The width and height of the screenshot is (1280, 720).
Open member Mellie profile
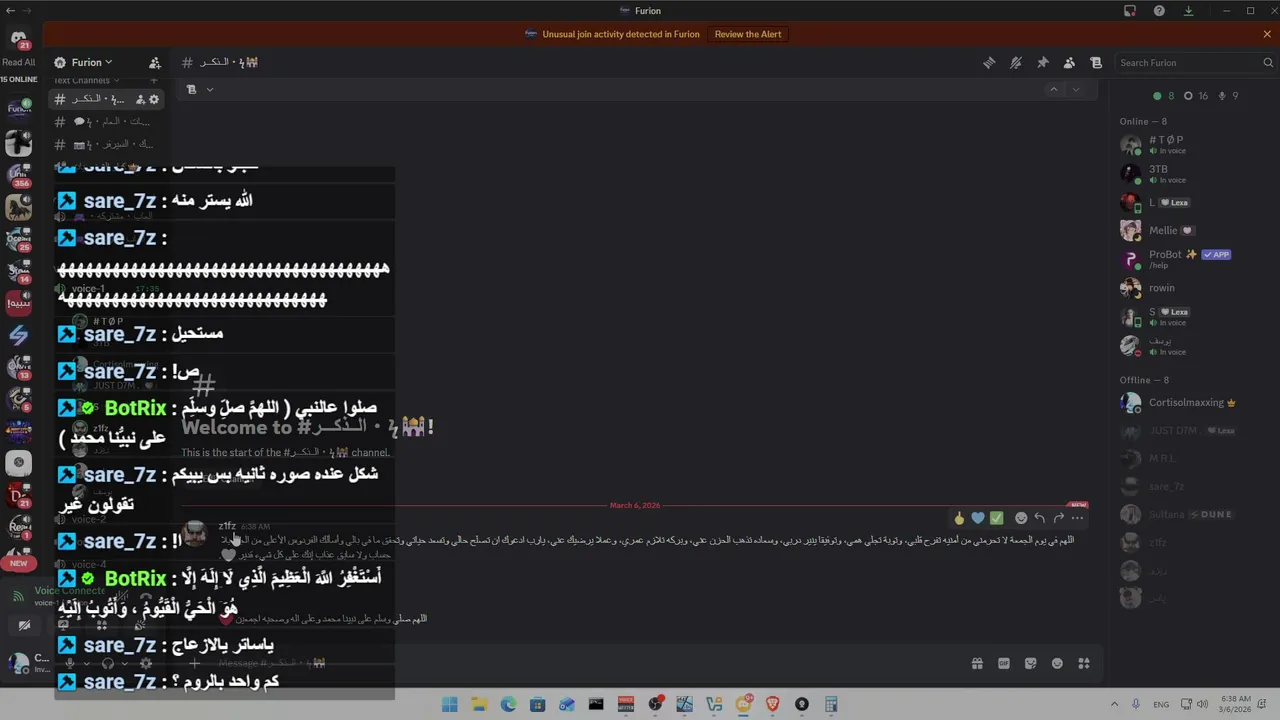pyautogui.click(x=1185, y=230)
